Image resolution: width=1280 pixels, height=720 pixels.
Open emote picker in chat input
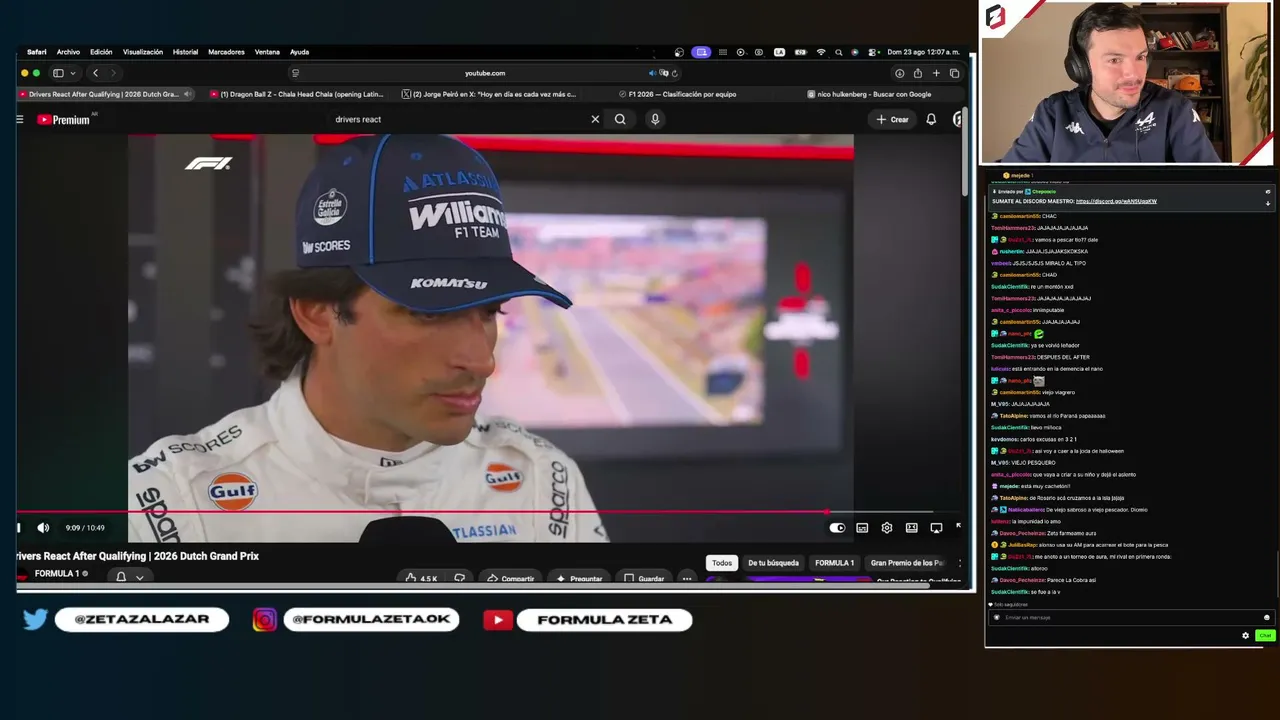tap(1266, 617)
